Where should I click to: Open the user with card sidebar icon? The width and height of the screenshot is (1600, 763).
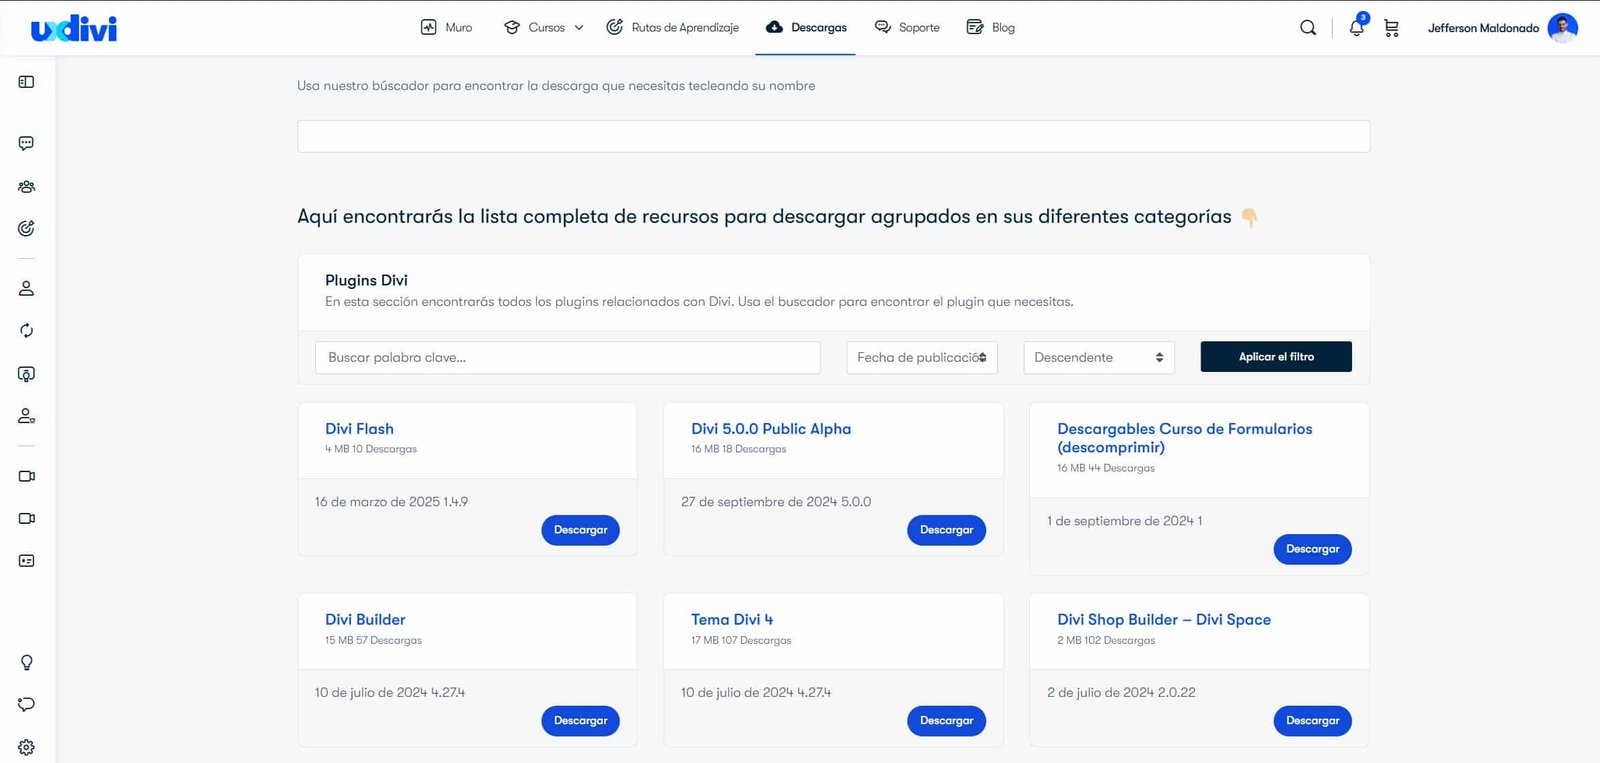coord(27,416)
